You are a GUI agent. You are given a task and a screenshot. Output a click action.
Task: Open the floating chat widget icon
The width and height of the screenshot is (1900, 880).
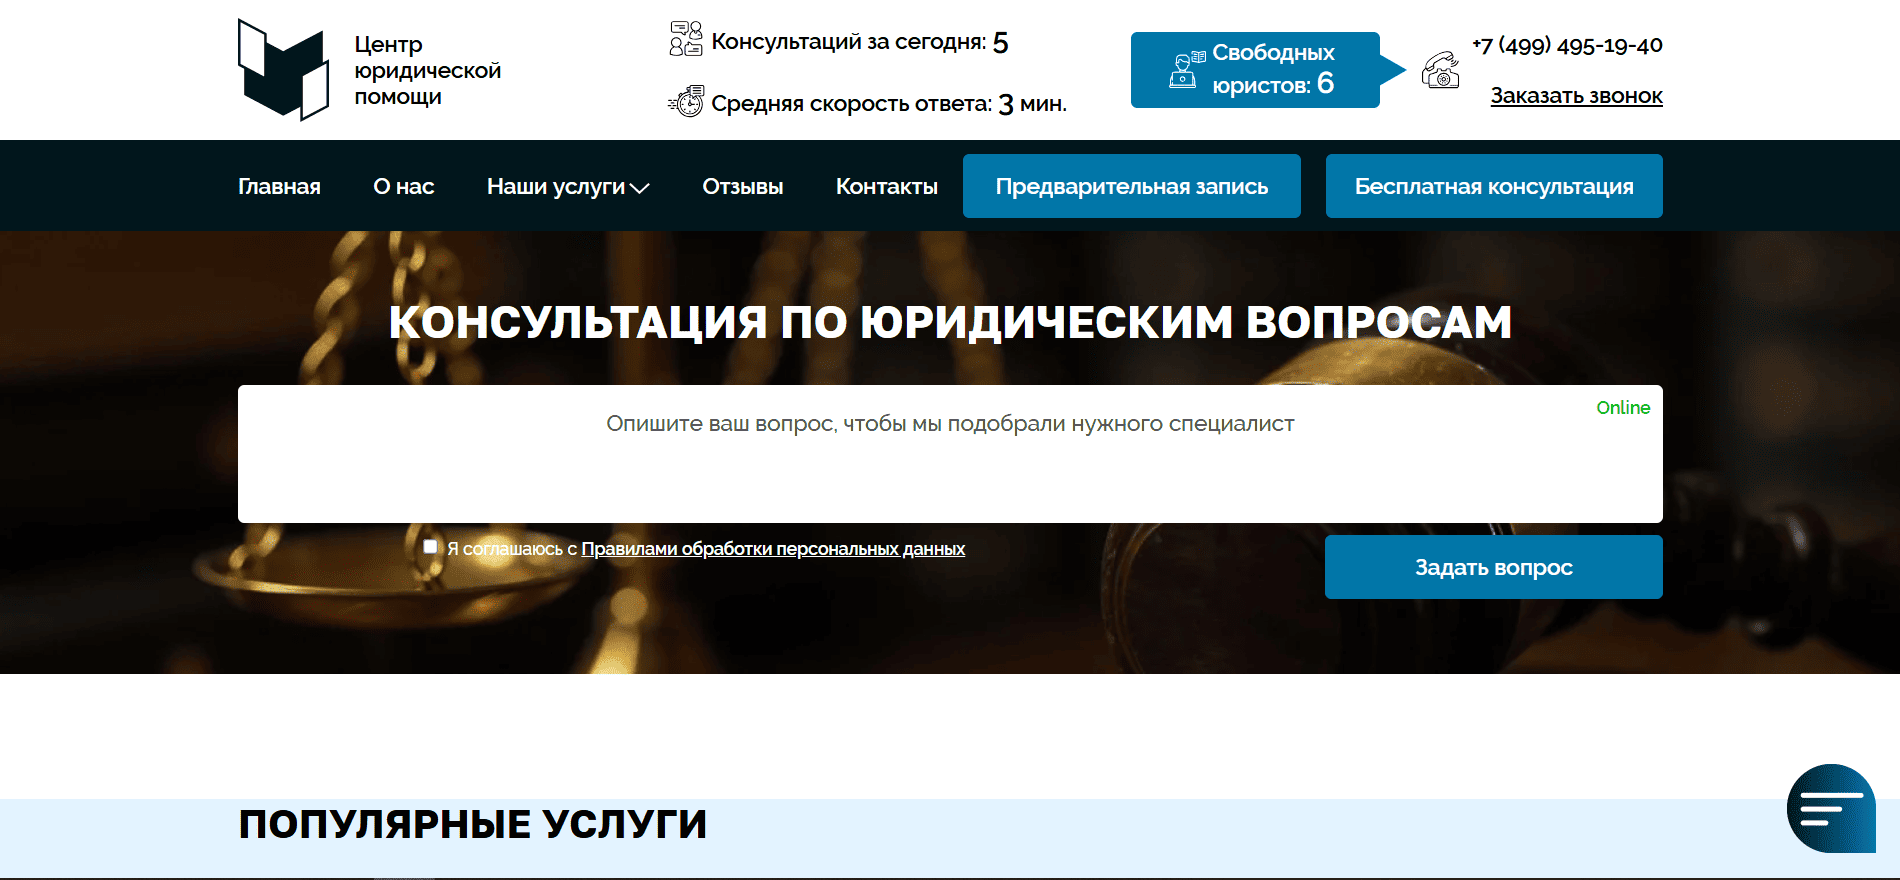[1831, 808]
